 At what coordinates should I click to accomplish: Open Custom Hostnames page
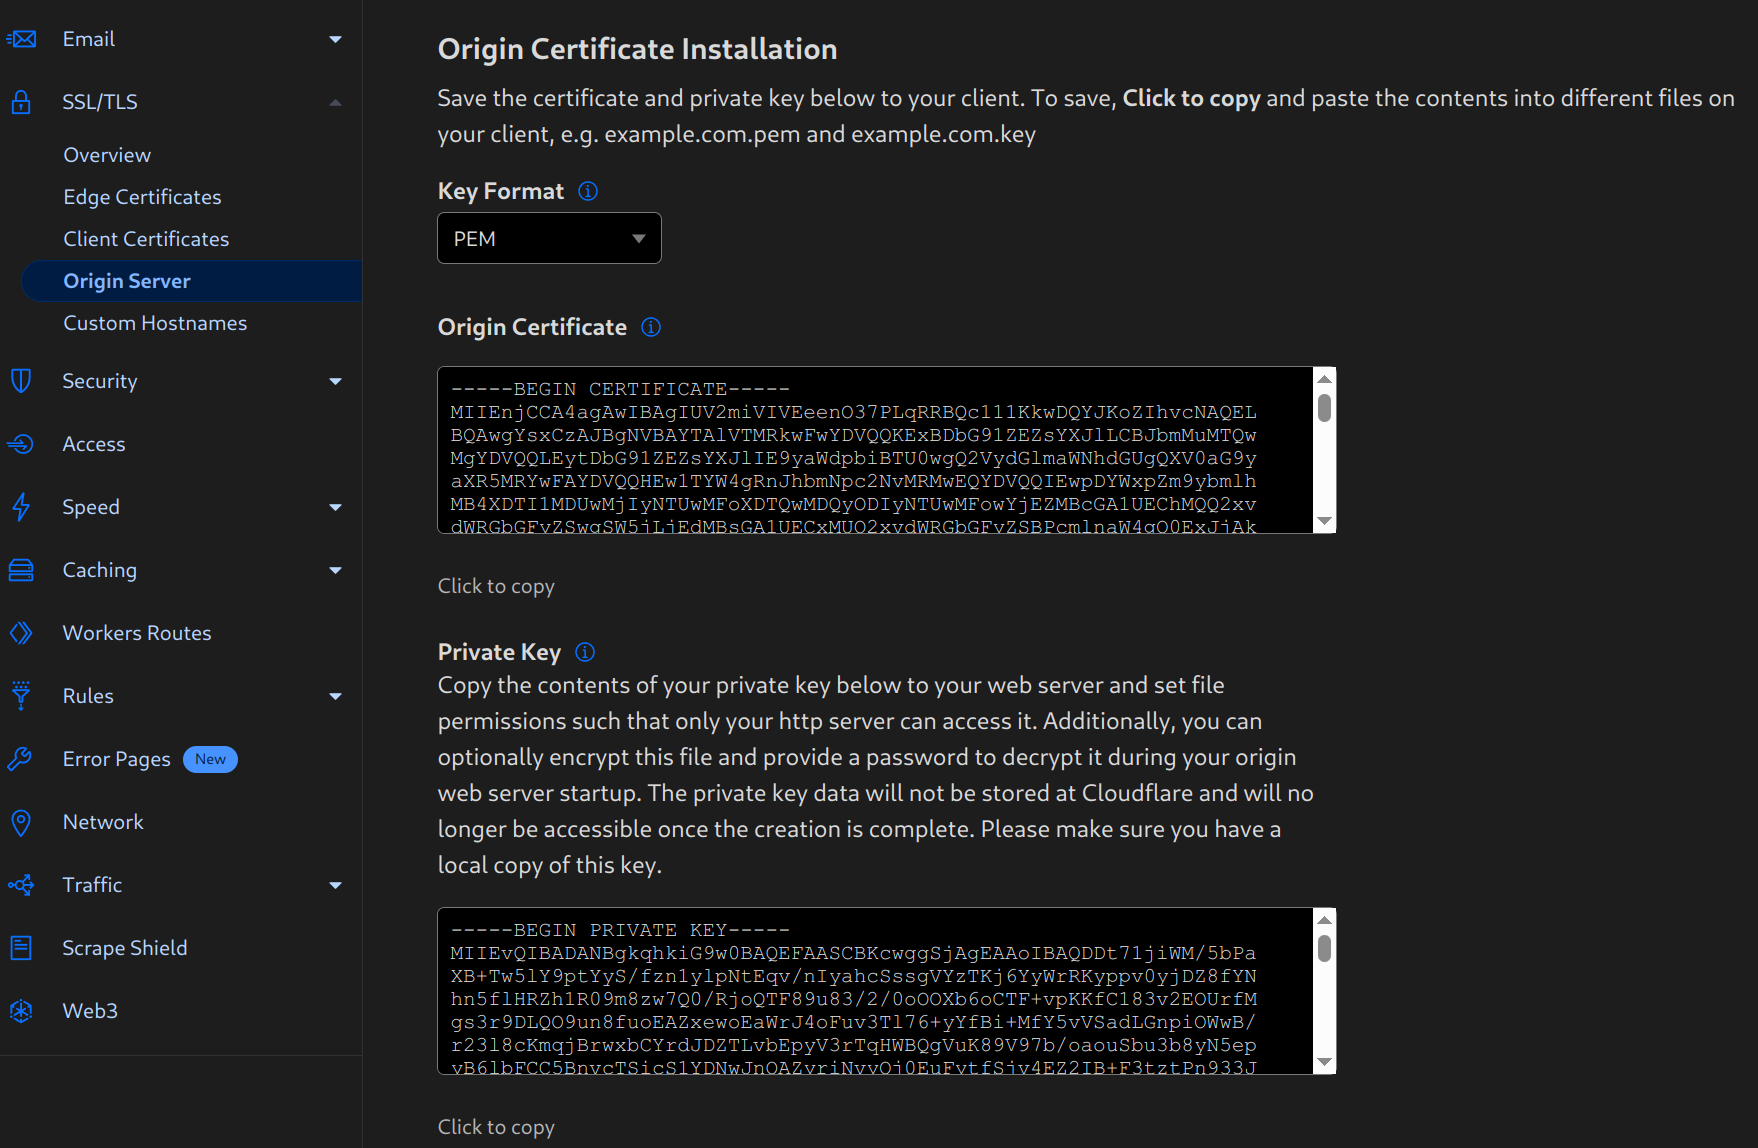coord(155,323)
